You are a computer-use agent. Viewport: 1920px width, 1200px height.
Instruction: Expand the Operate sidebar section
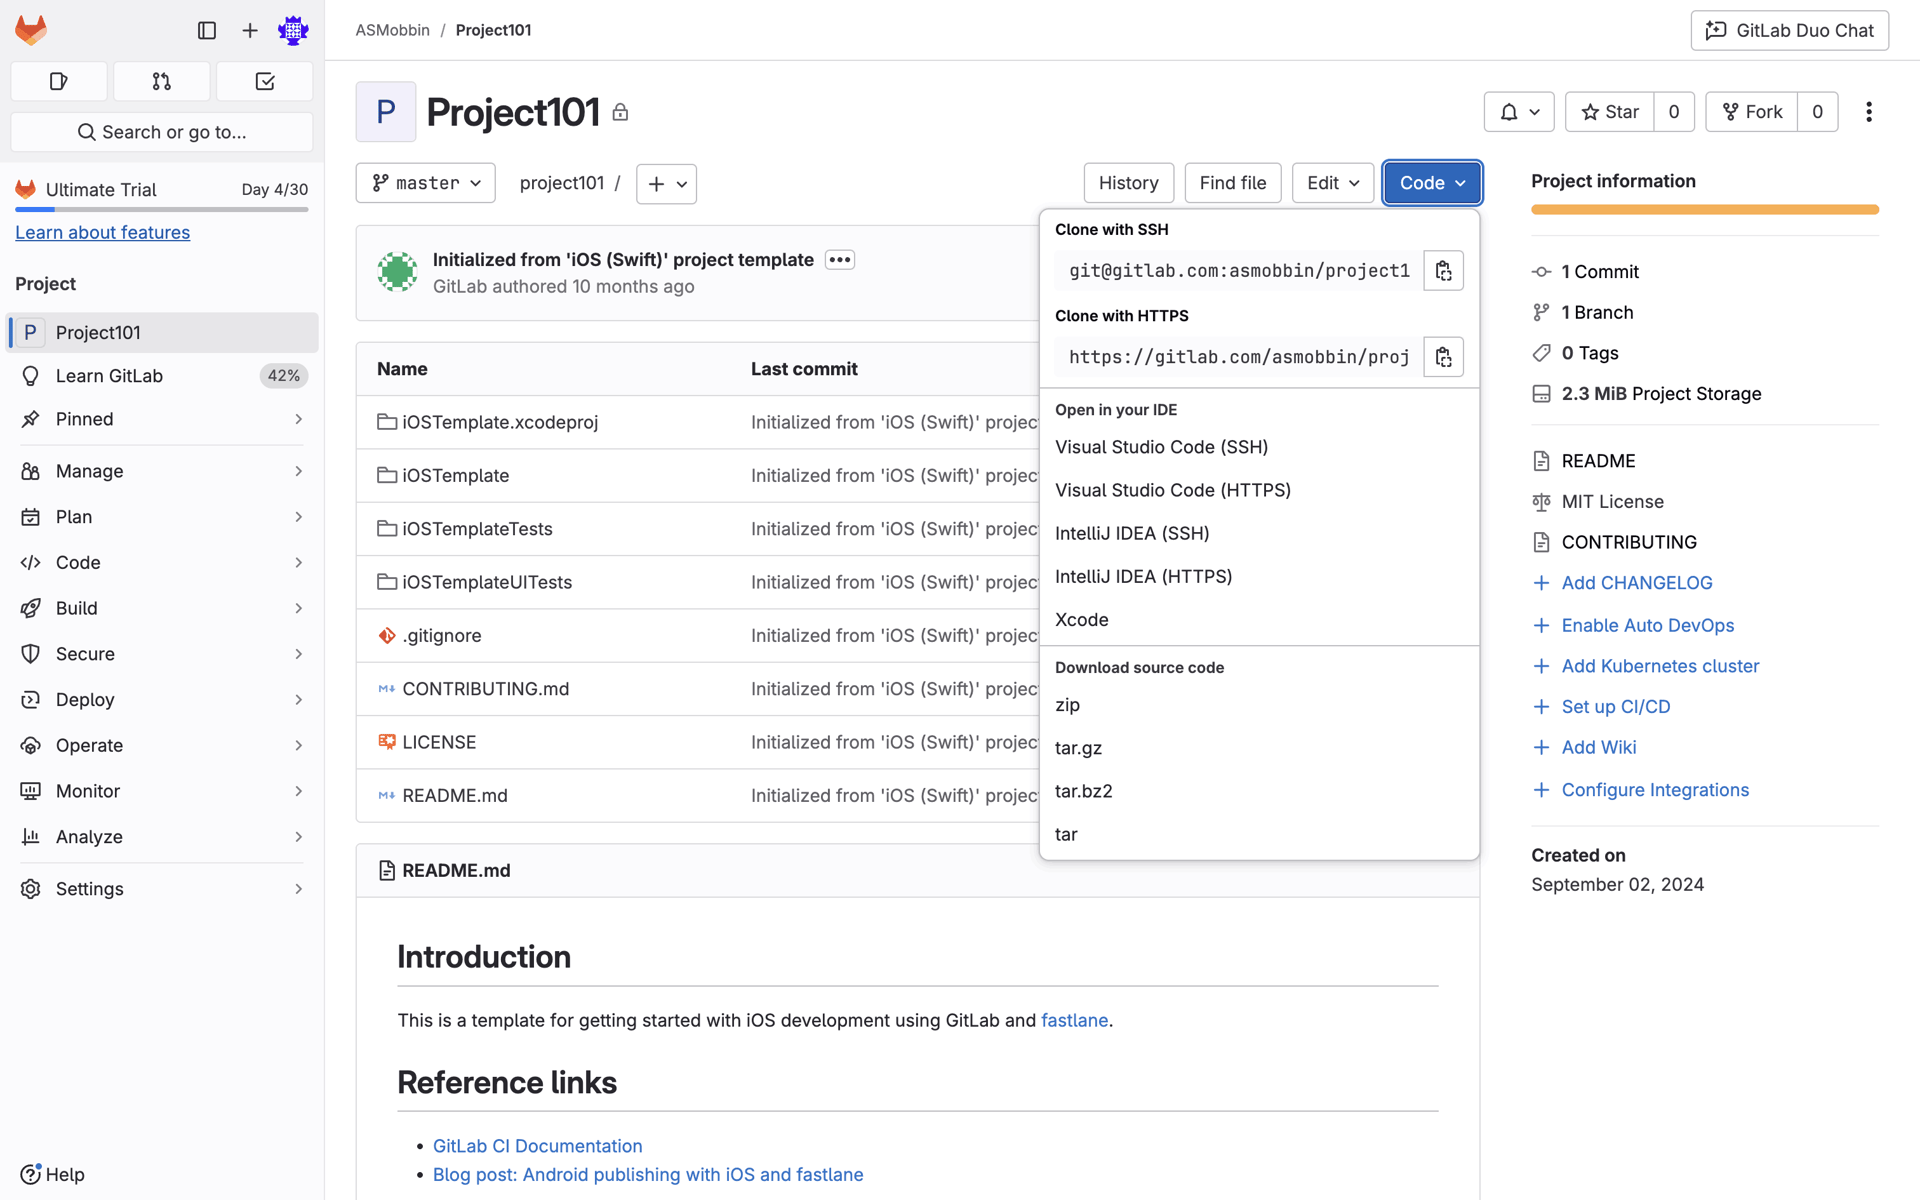pos(162,745)
